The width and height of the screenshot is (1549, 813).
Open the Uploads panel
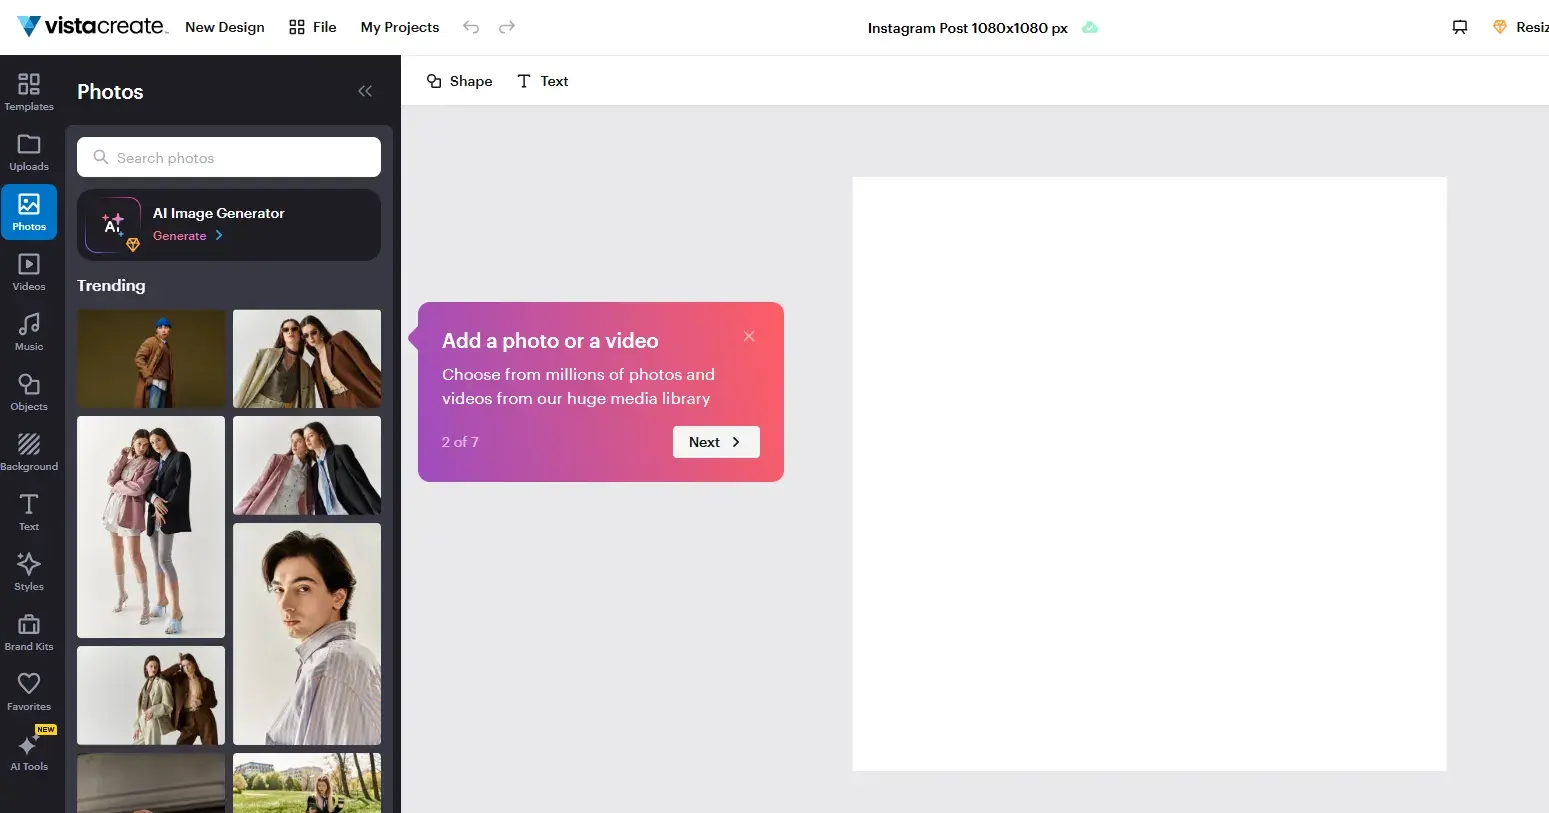click(x=28, y=152)
